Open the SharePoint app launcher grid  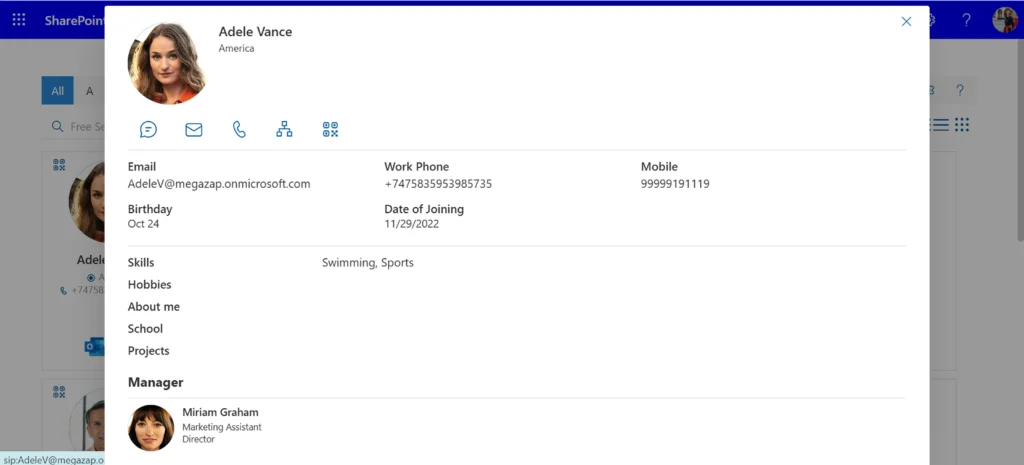[x=19, y=20]
